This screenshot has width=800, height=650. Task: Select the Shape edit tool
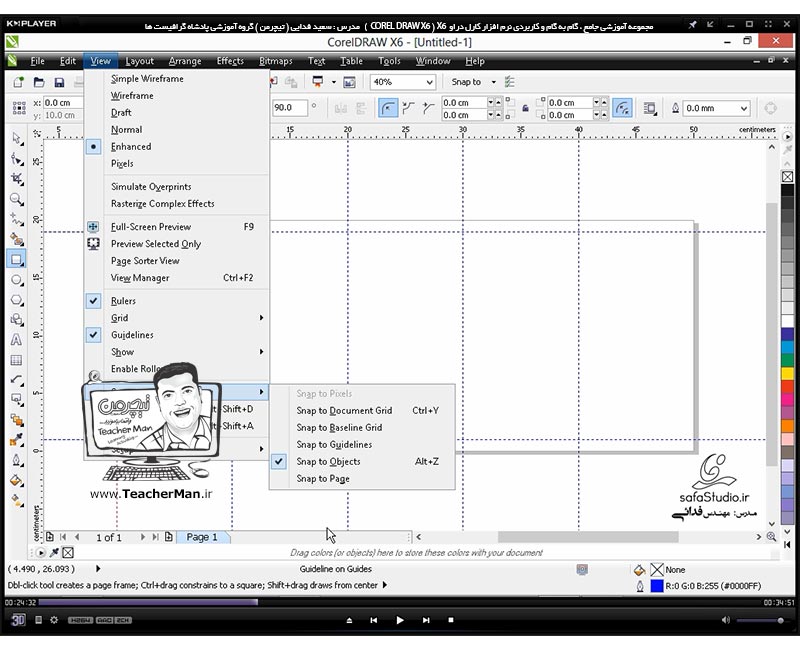click(x=17, y=159)
